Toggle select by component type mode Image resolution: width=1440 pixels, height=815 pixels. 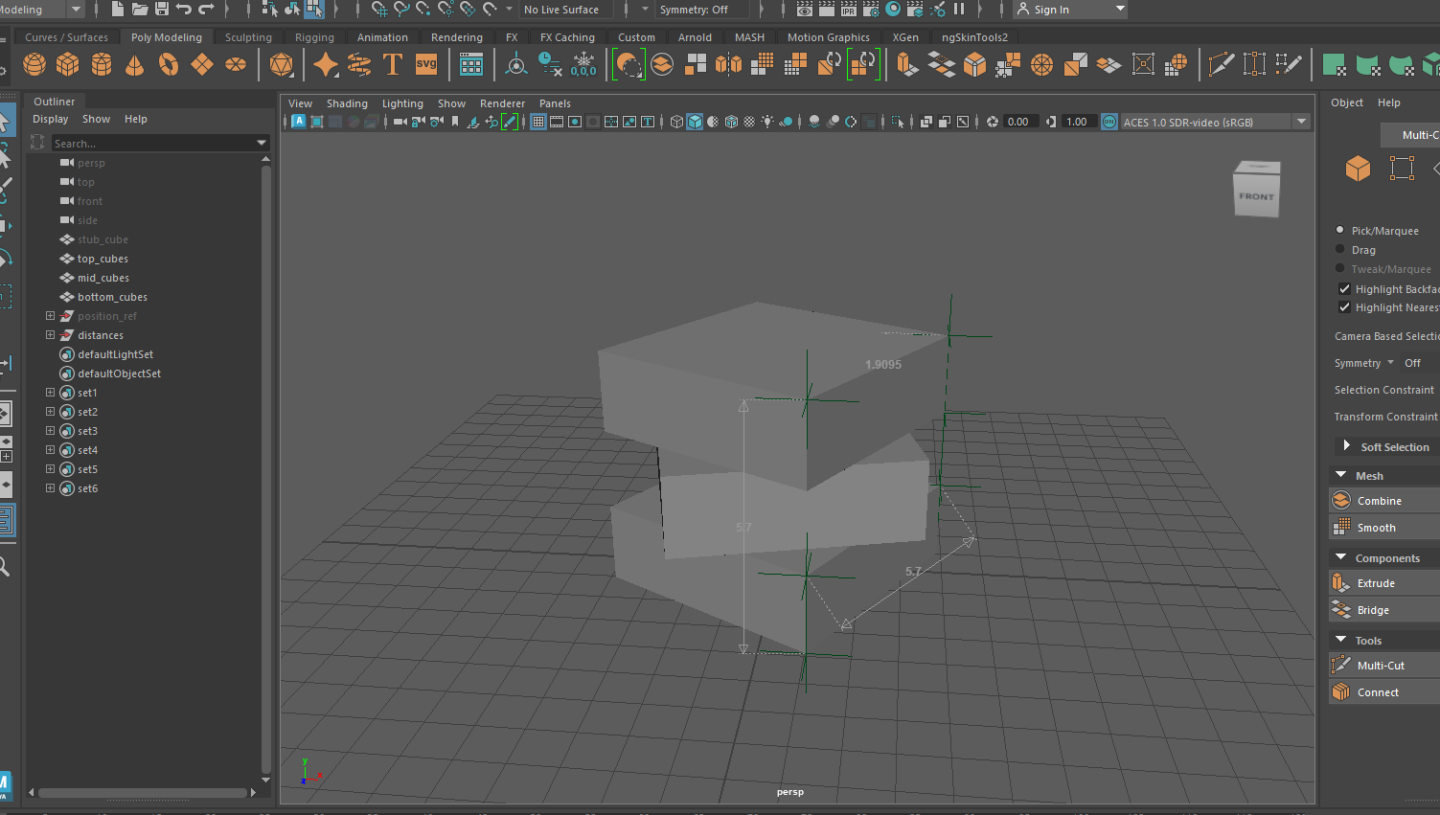coord(315,9)
